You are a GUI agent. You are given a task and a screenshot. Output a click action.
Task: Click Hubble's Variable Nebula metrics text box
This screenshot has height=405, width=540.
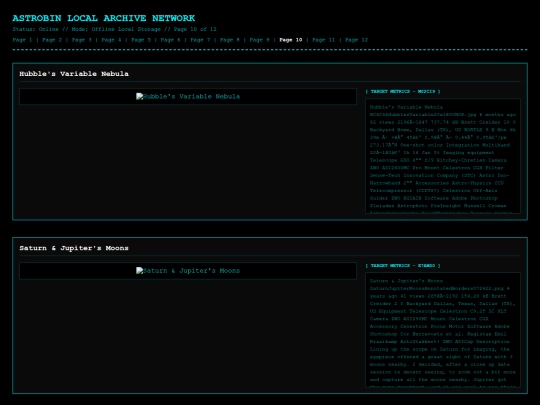point(443,156)
